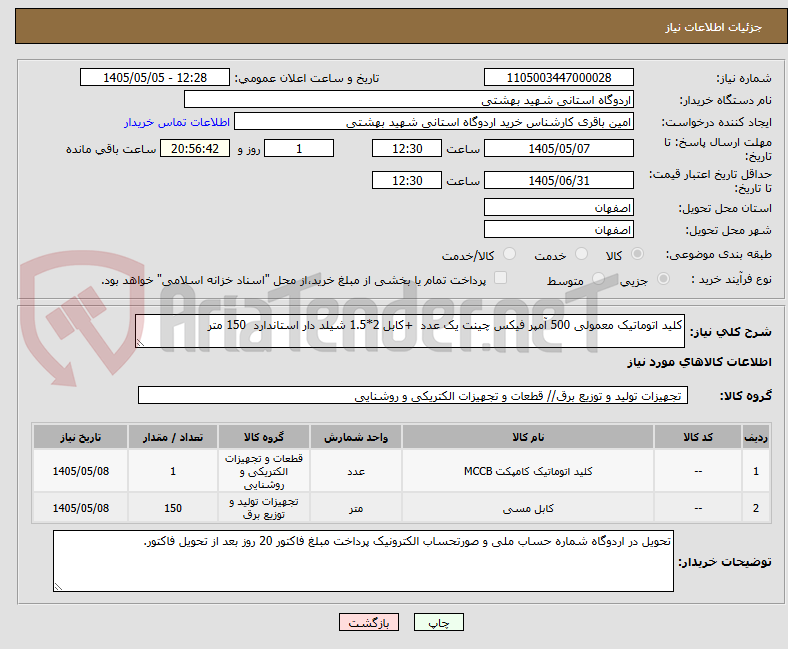Click the delivery city field اصفهان
This screenshot has width=788, height=649.
coord(559,229)
